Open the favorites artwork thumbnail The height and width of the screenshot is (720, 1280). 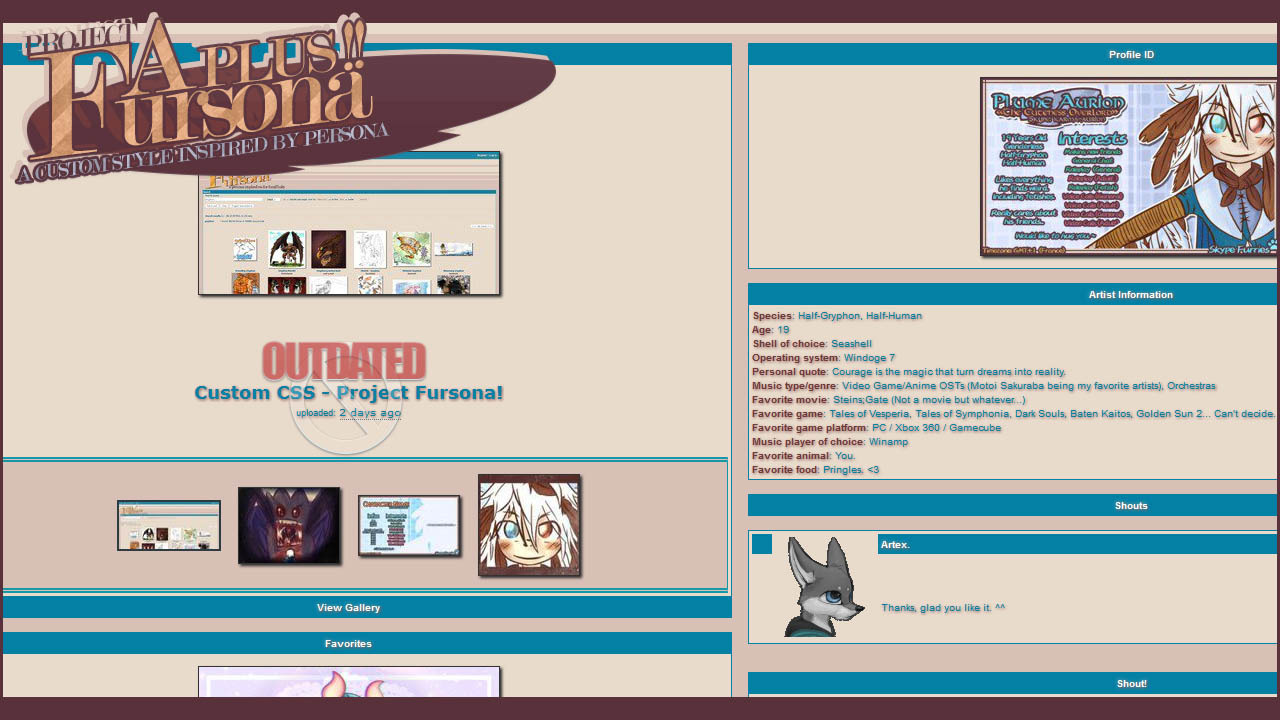pyautogui.click(x=349, y=682)
